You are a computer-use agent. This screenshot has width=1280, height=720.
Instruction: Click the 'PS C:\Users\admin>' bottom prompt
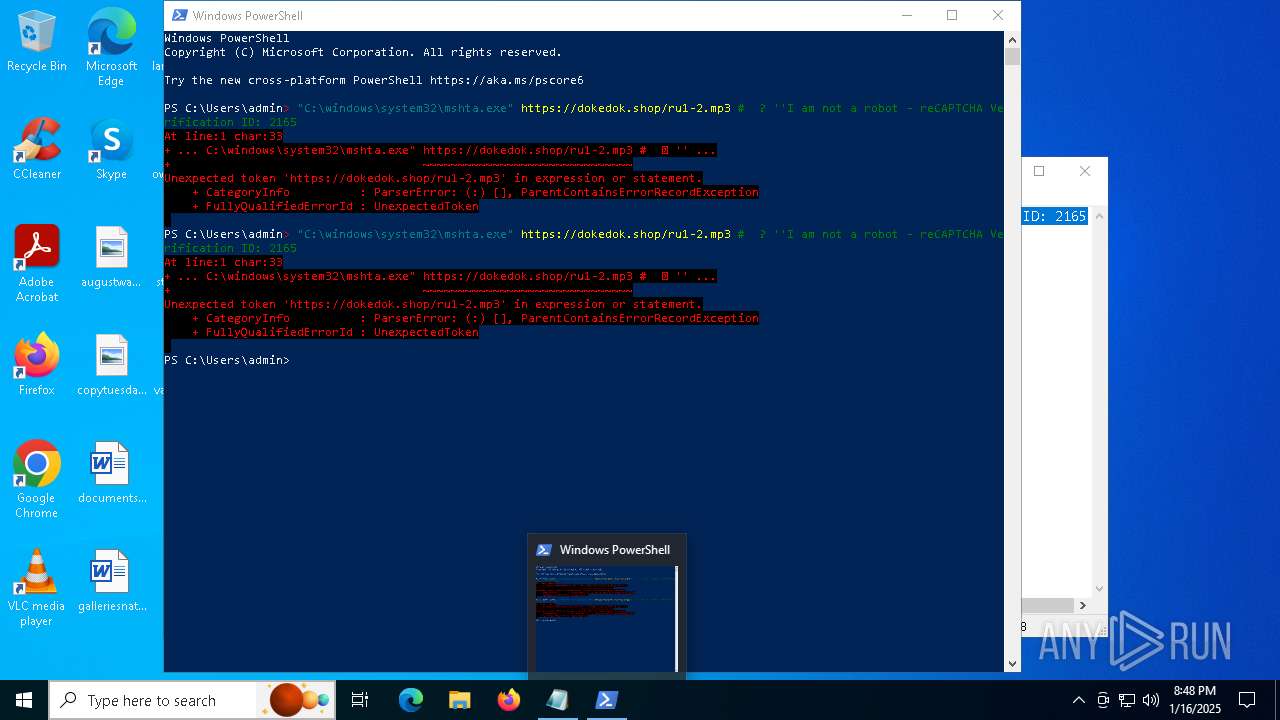coord(227,360)
